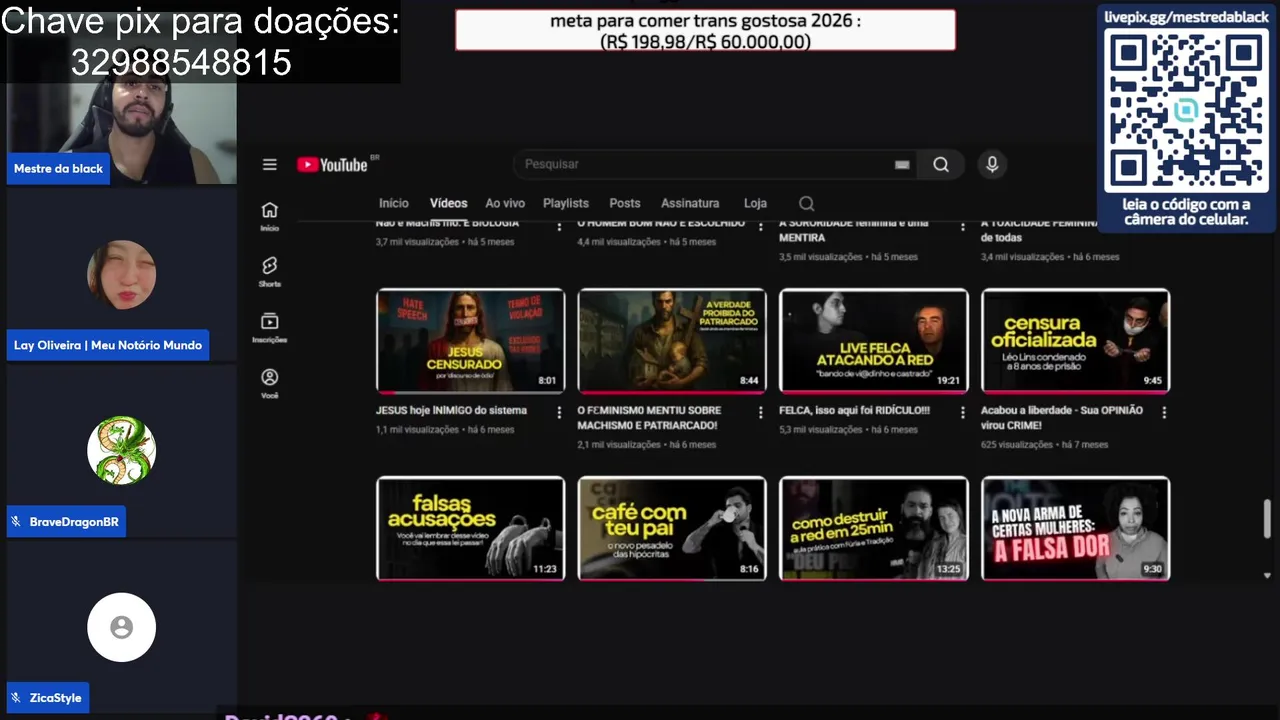Click 625 visualizações há 7 meses text
Image resolution: width=1280 pixels, height=720 pixels.
1045,445
